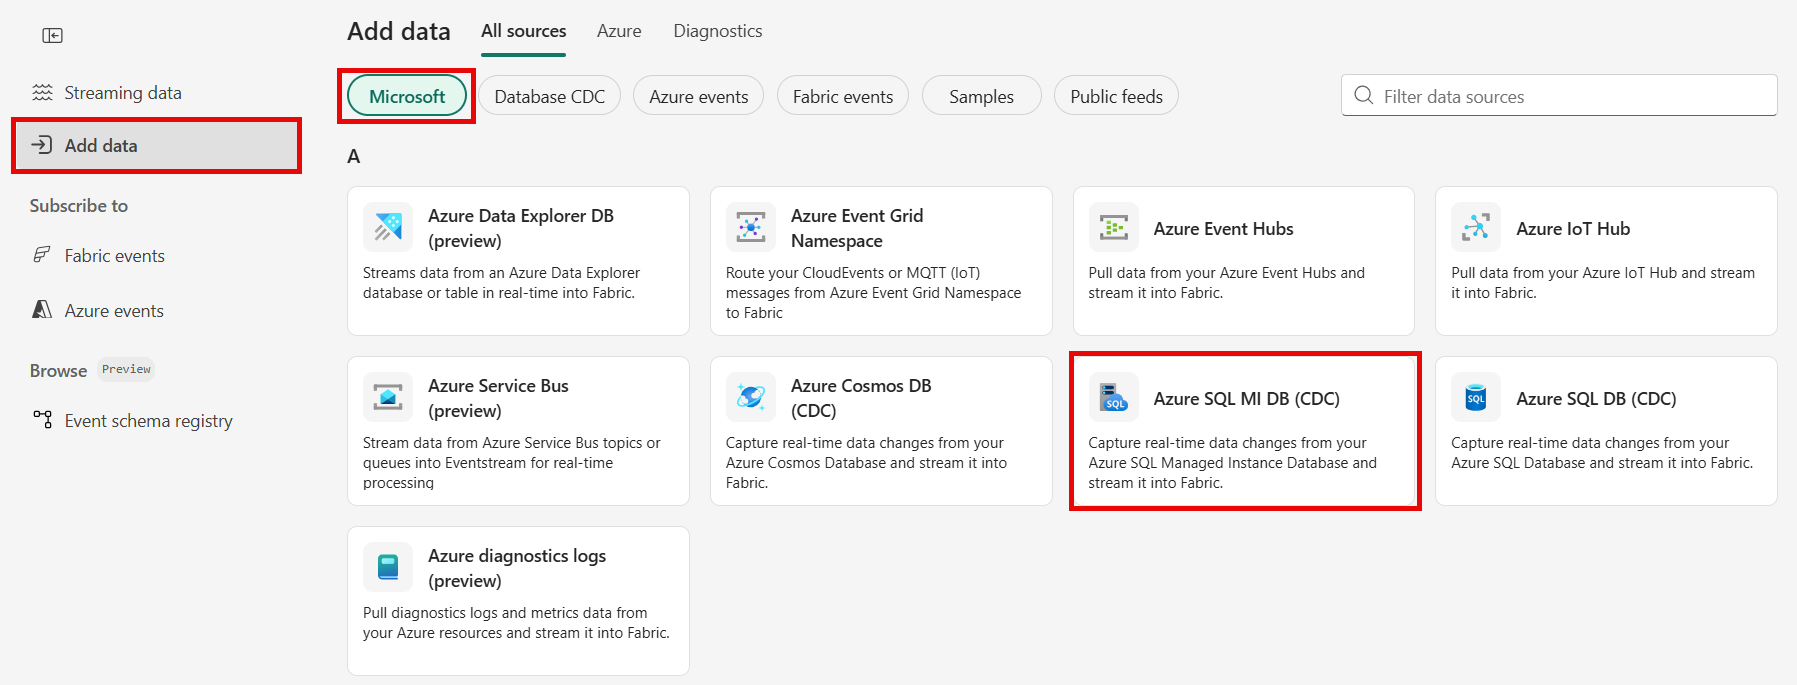Click the Azure Service Bus icon
1797x685 pixels.
[388, 397]
